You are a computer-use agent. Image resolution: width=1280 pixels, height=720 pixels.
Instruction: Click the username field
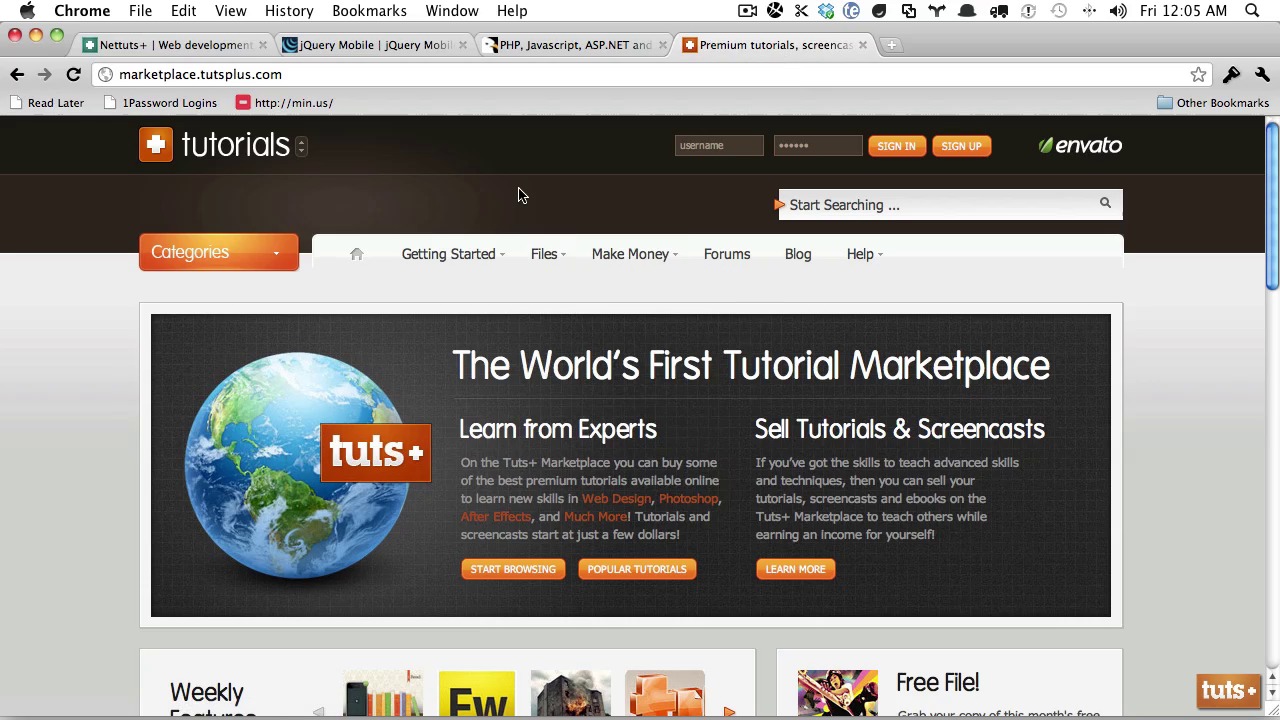719,146
